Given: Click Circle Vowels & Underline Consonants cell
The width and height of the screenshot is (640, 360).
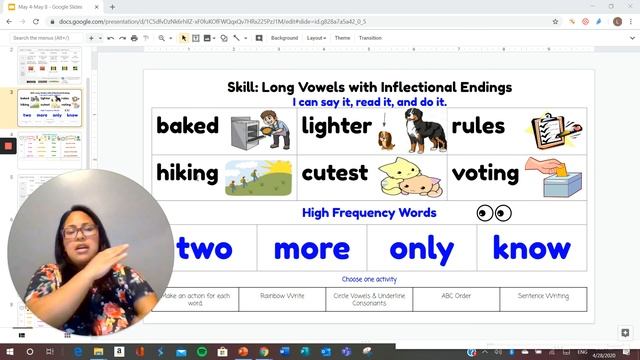Looking at the screenshot, I should tap(369, 299).
